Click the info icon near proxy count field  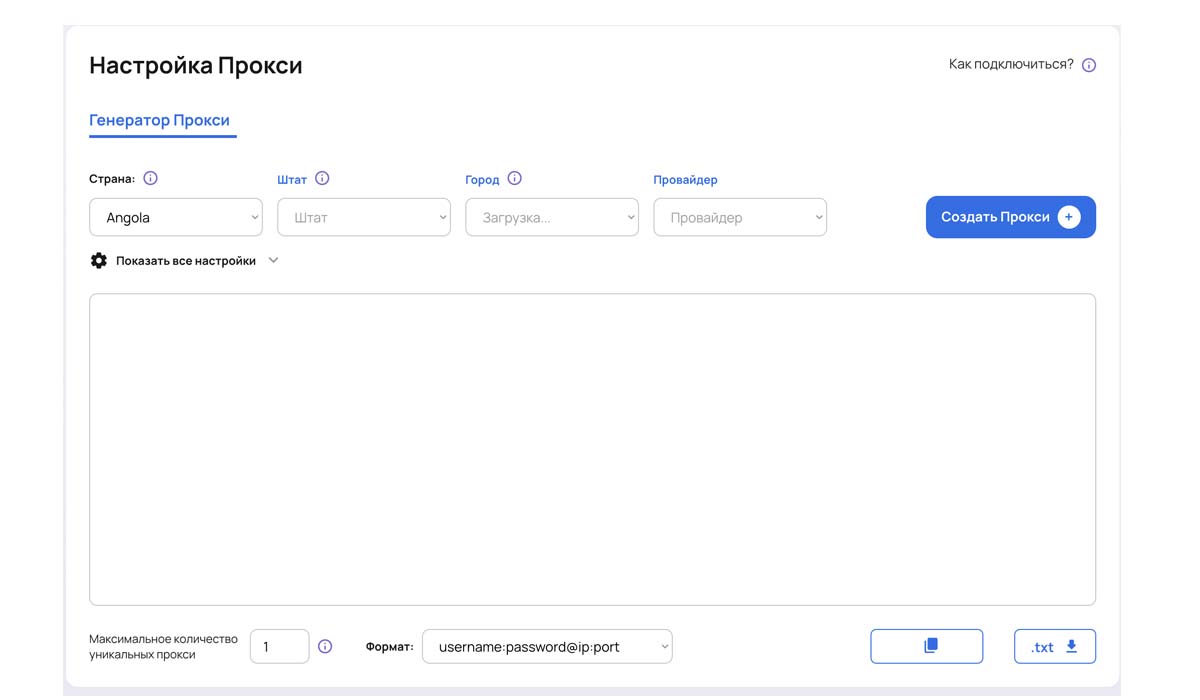click(325, 647)
